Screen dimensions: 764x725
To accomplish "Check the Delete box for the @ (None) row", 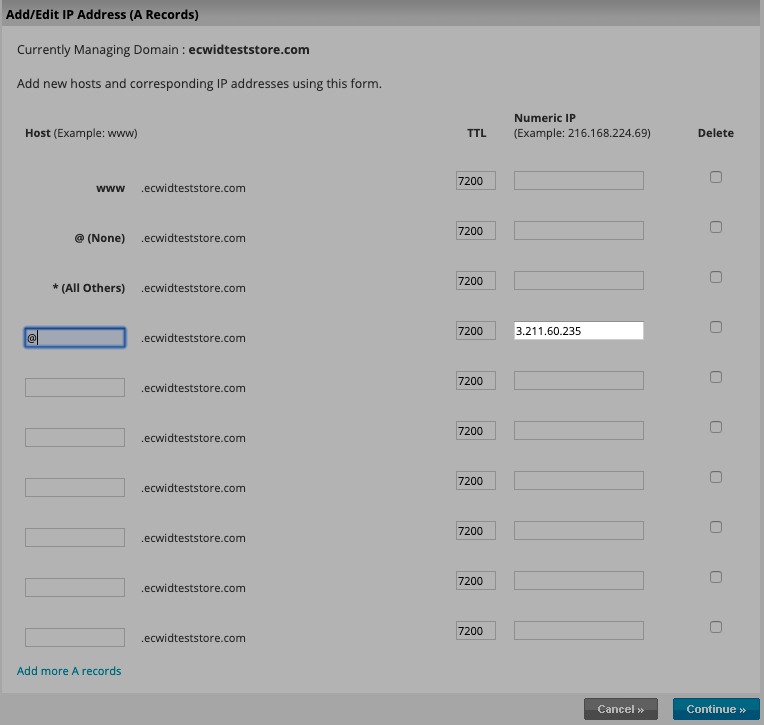I will [x=715, y=227].
